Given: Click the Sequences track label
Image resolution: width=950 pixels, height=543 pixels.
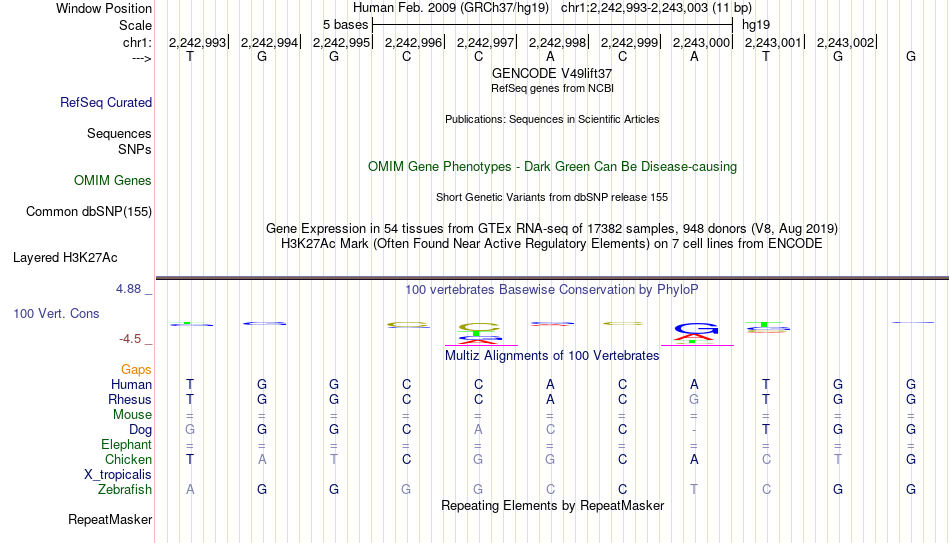Looking at the screenshot, I should (x=119, y=133).
